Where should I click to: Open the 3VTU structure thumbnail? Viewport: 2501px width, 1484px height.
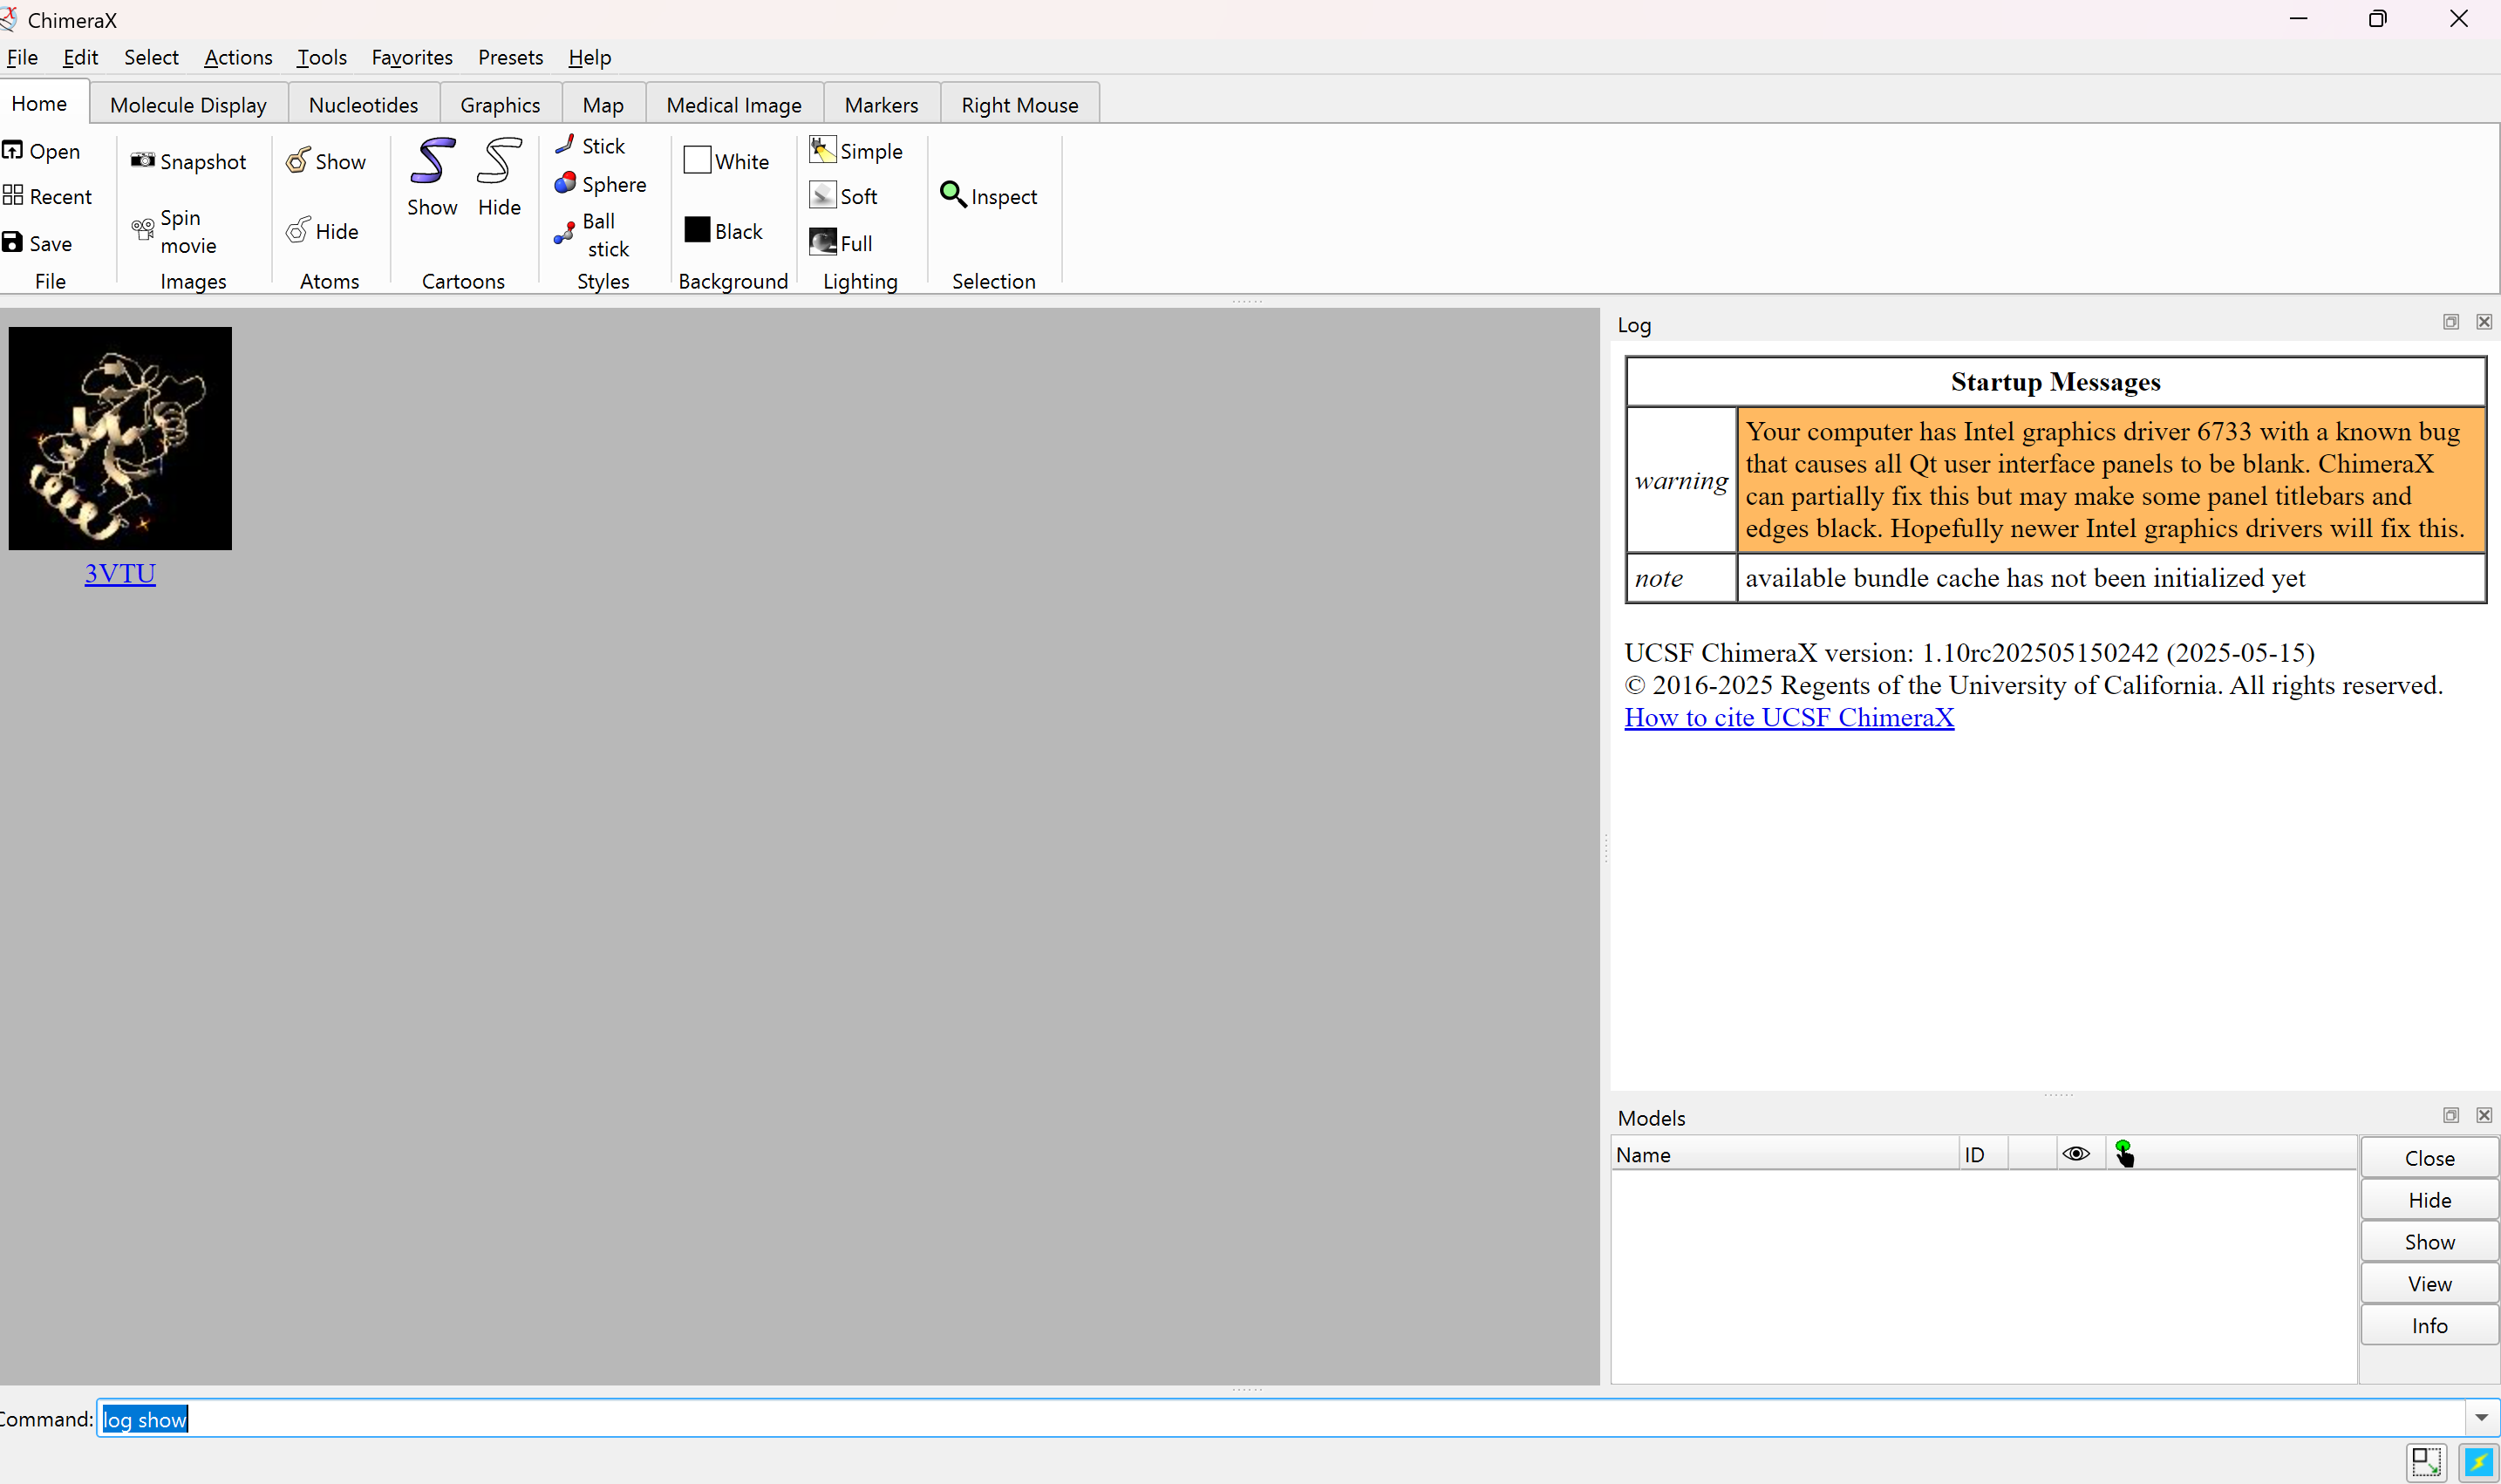[120, 438]
